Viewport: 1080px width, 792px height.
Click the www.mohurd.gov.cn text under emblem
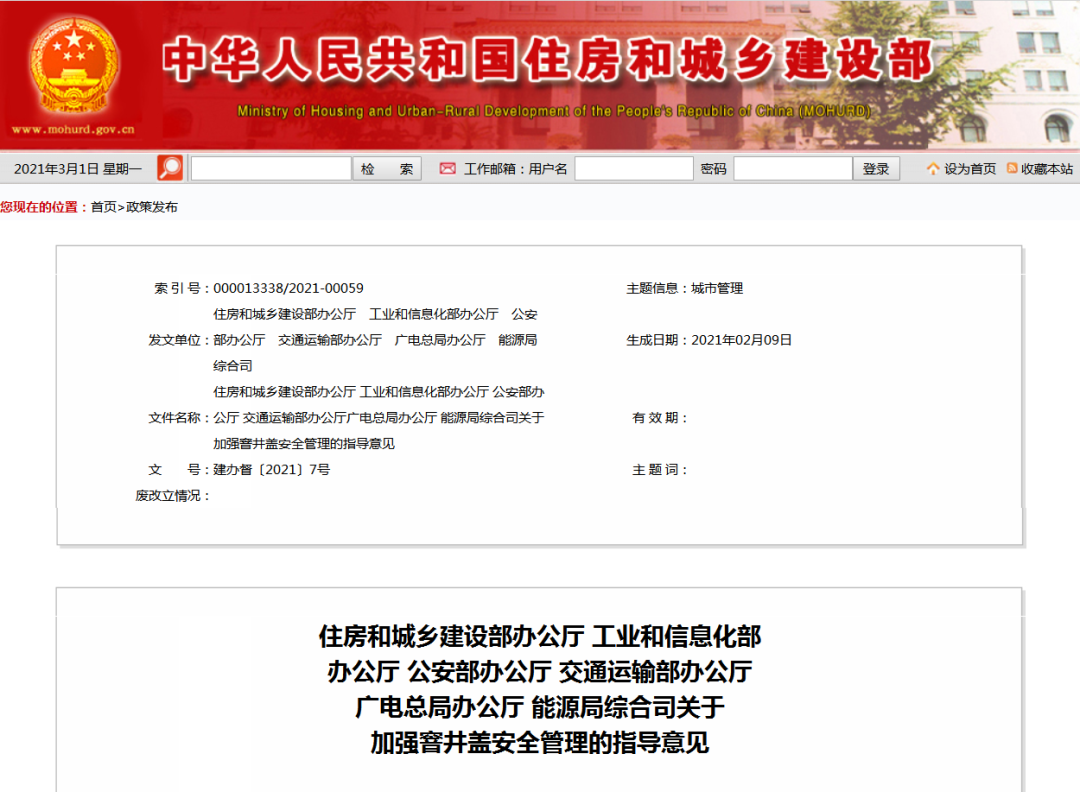coord(73,129)
